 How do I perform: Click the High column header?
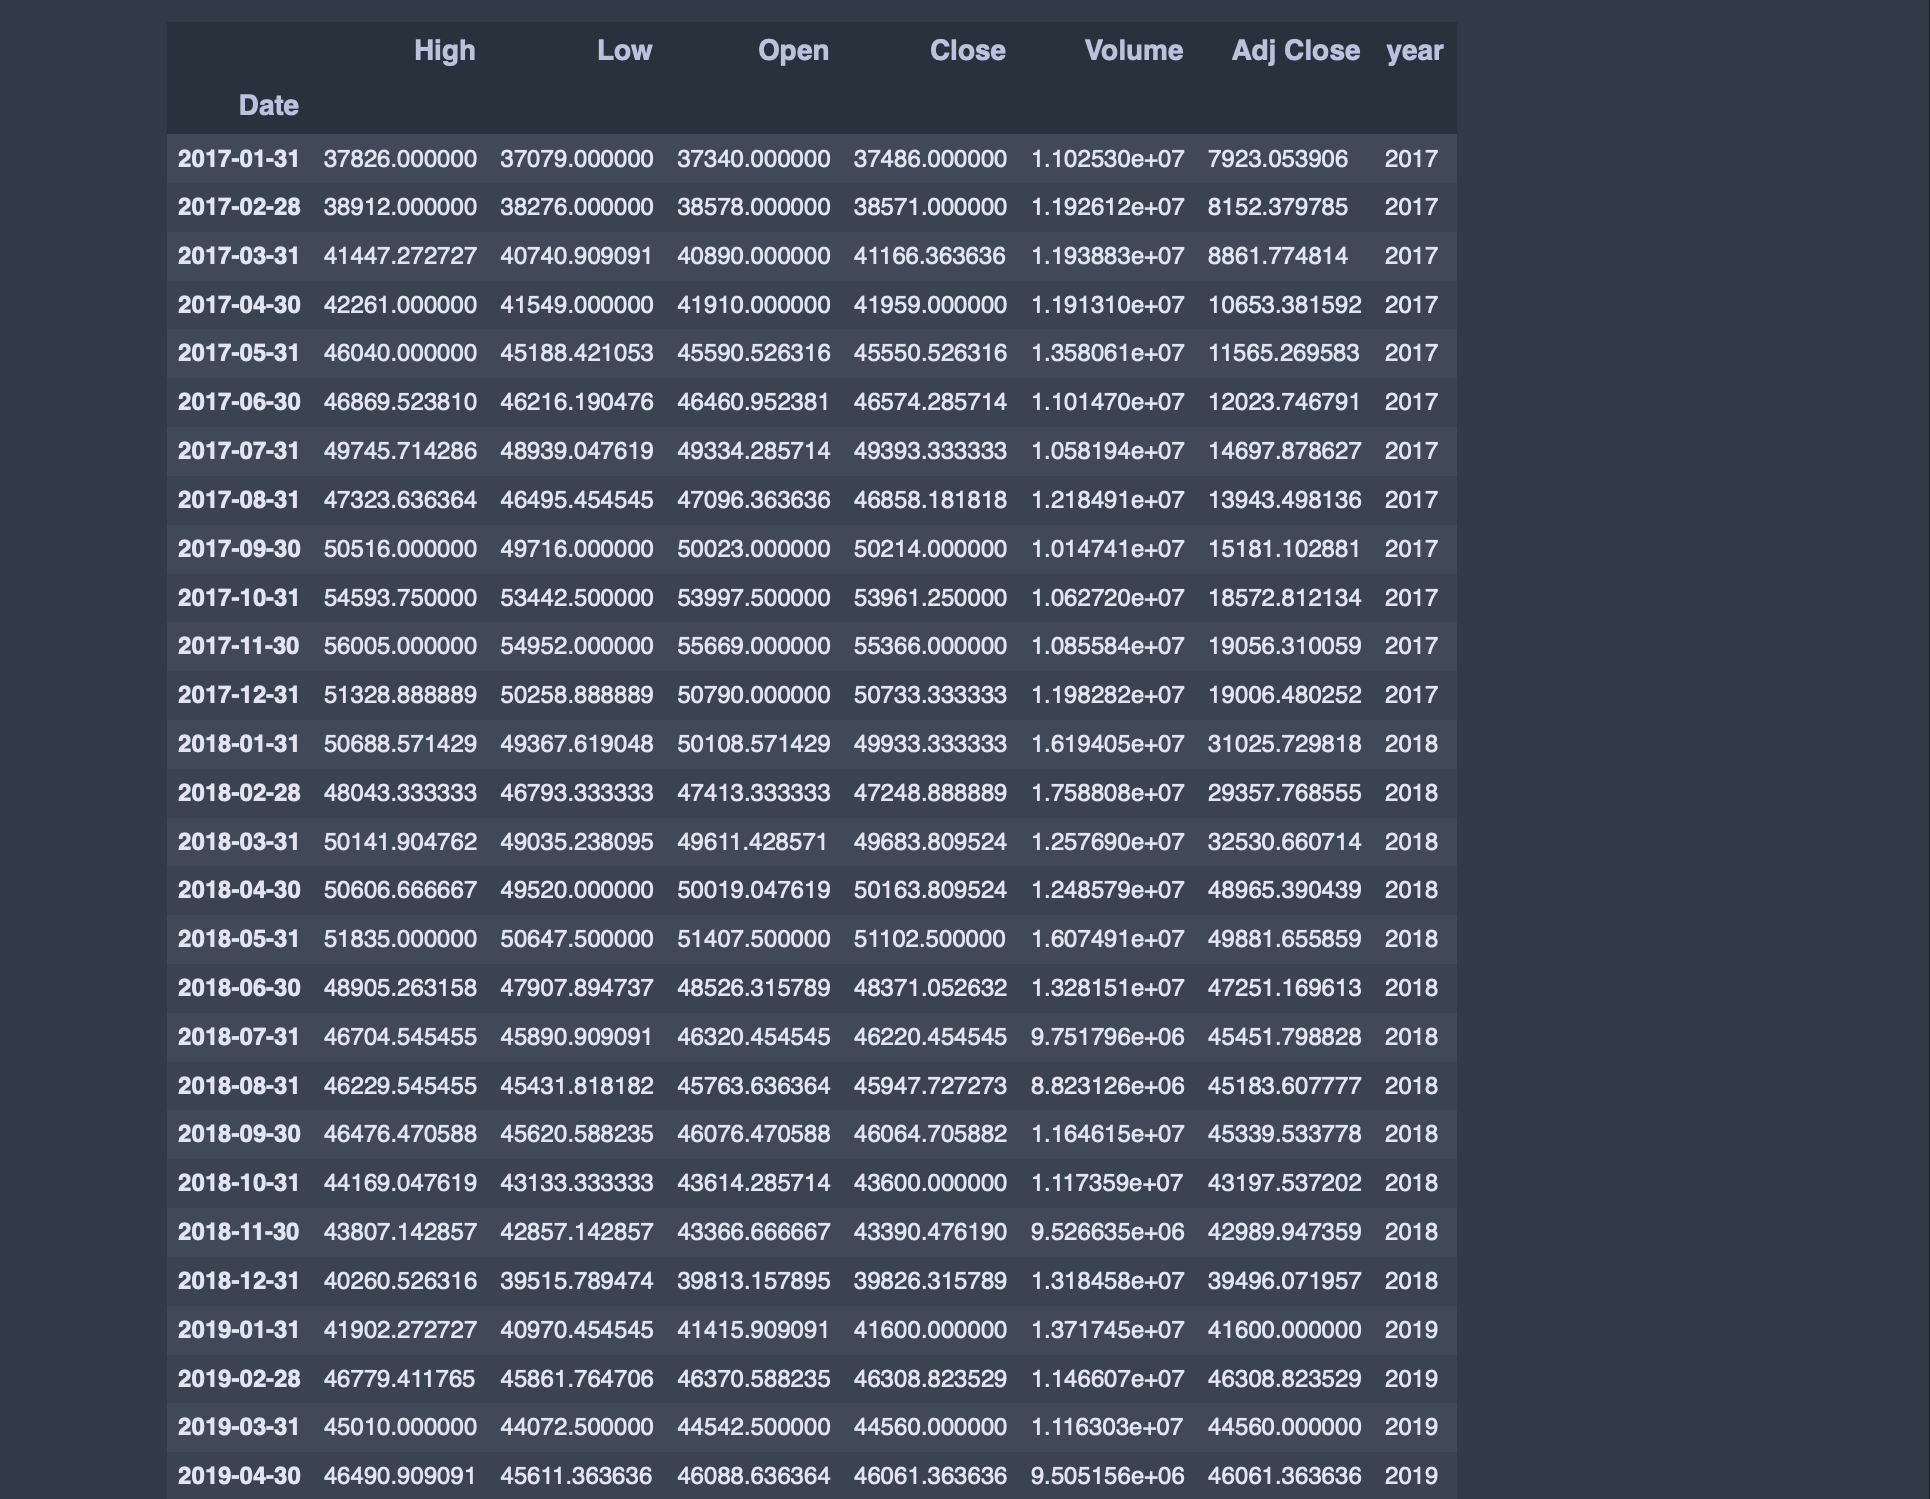(x=444, y=51)
